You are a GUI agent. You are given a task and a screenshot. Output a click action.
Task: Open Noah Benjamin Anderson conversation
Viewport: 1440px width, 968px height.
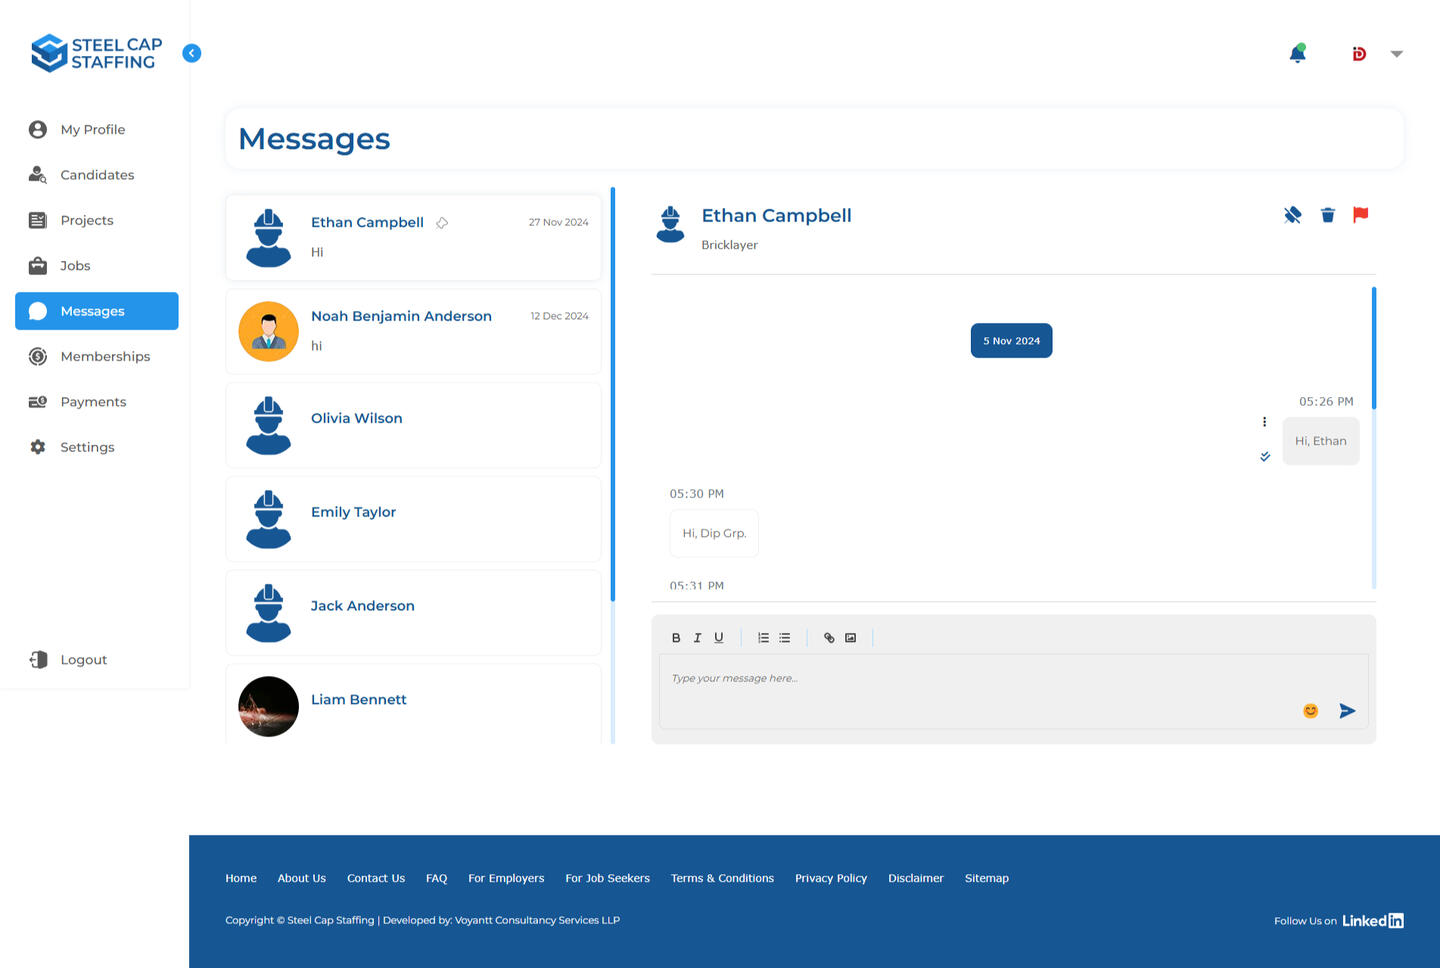tap(413, 332)
